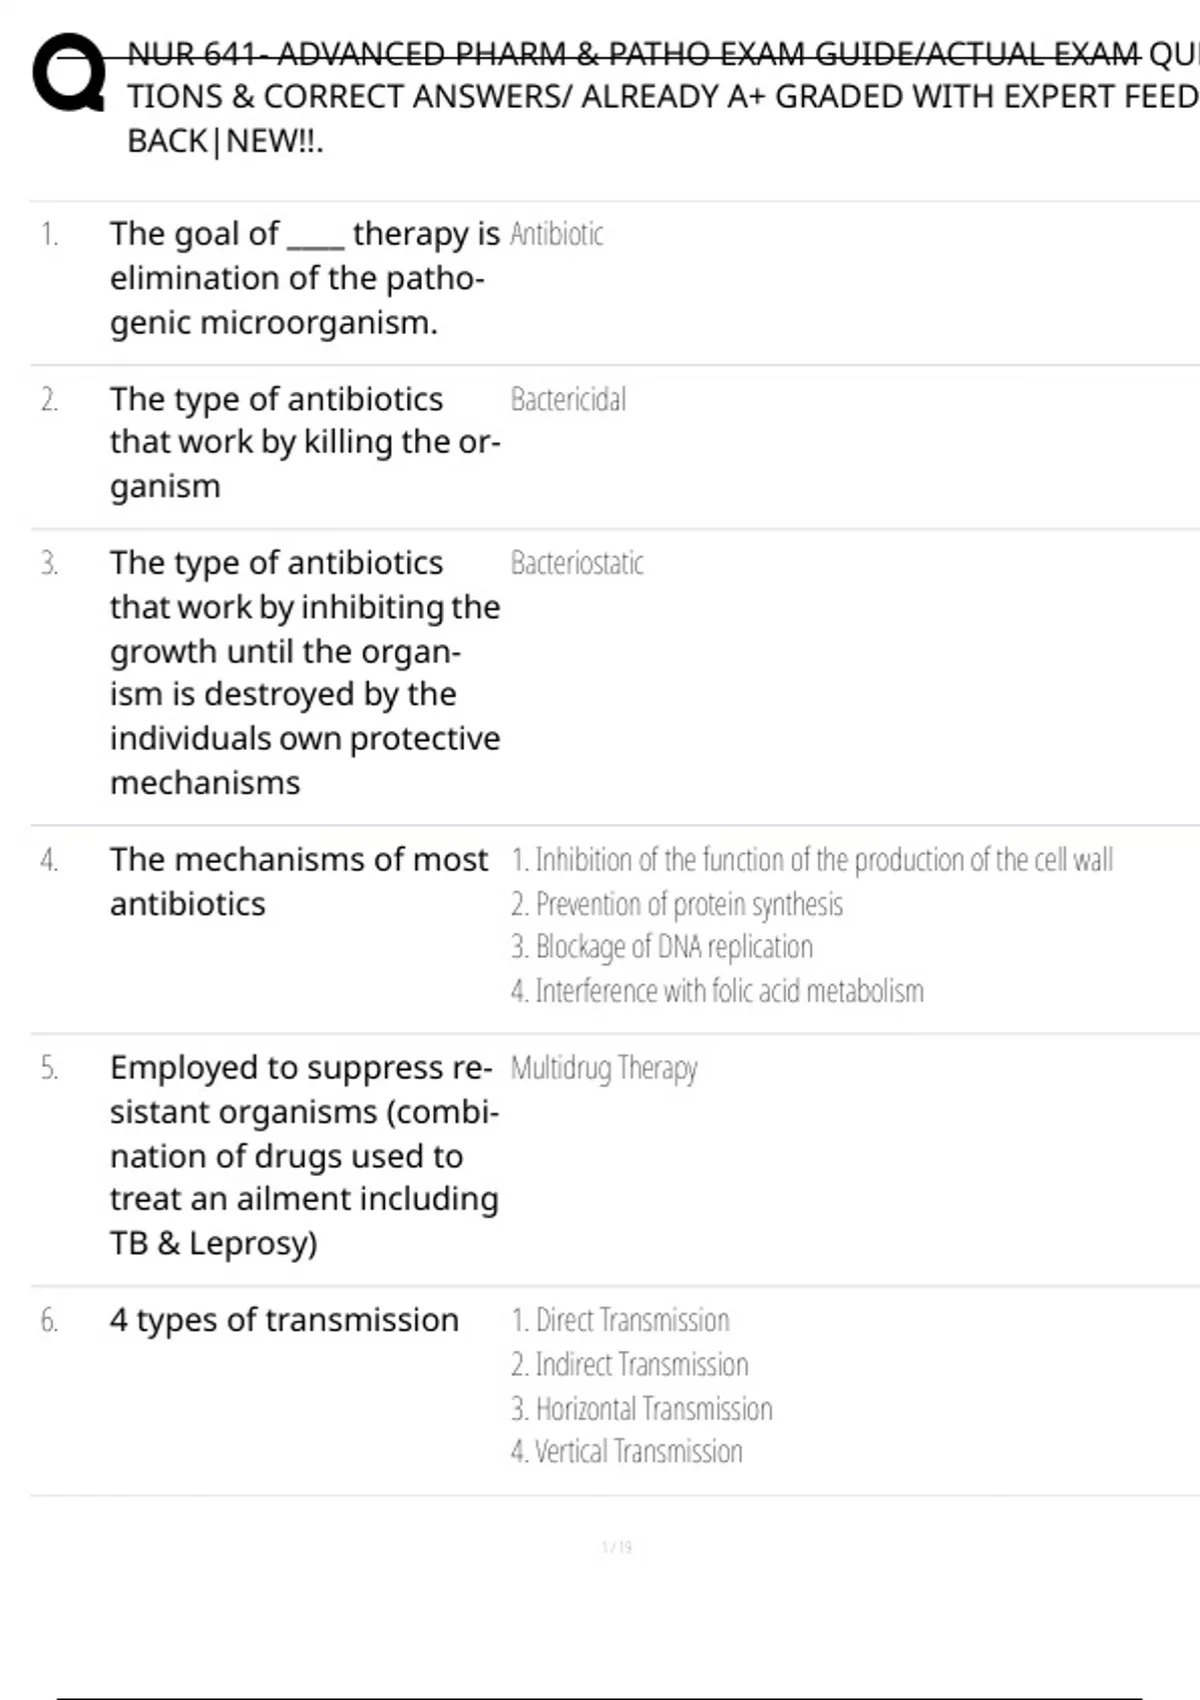Screen dimensions: 1200x1700
Task: Click the answer 'Antibiotic'
Action: point(557,234)
